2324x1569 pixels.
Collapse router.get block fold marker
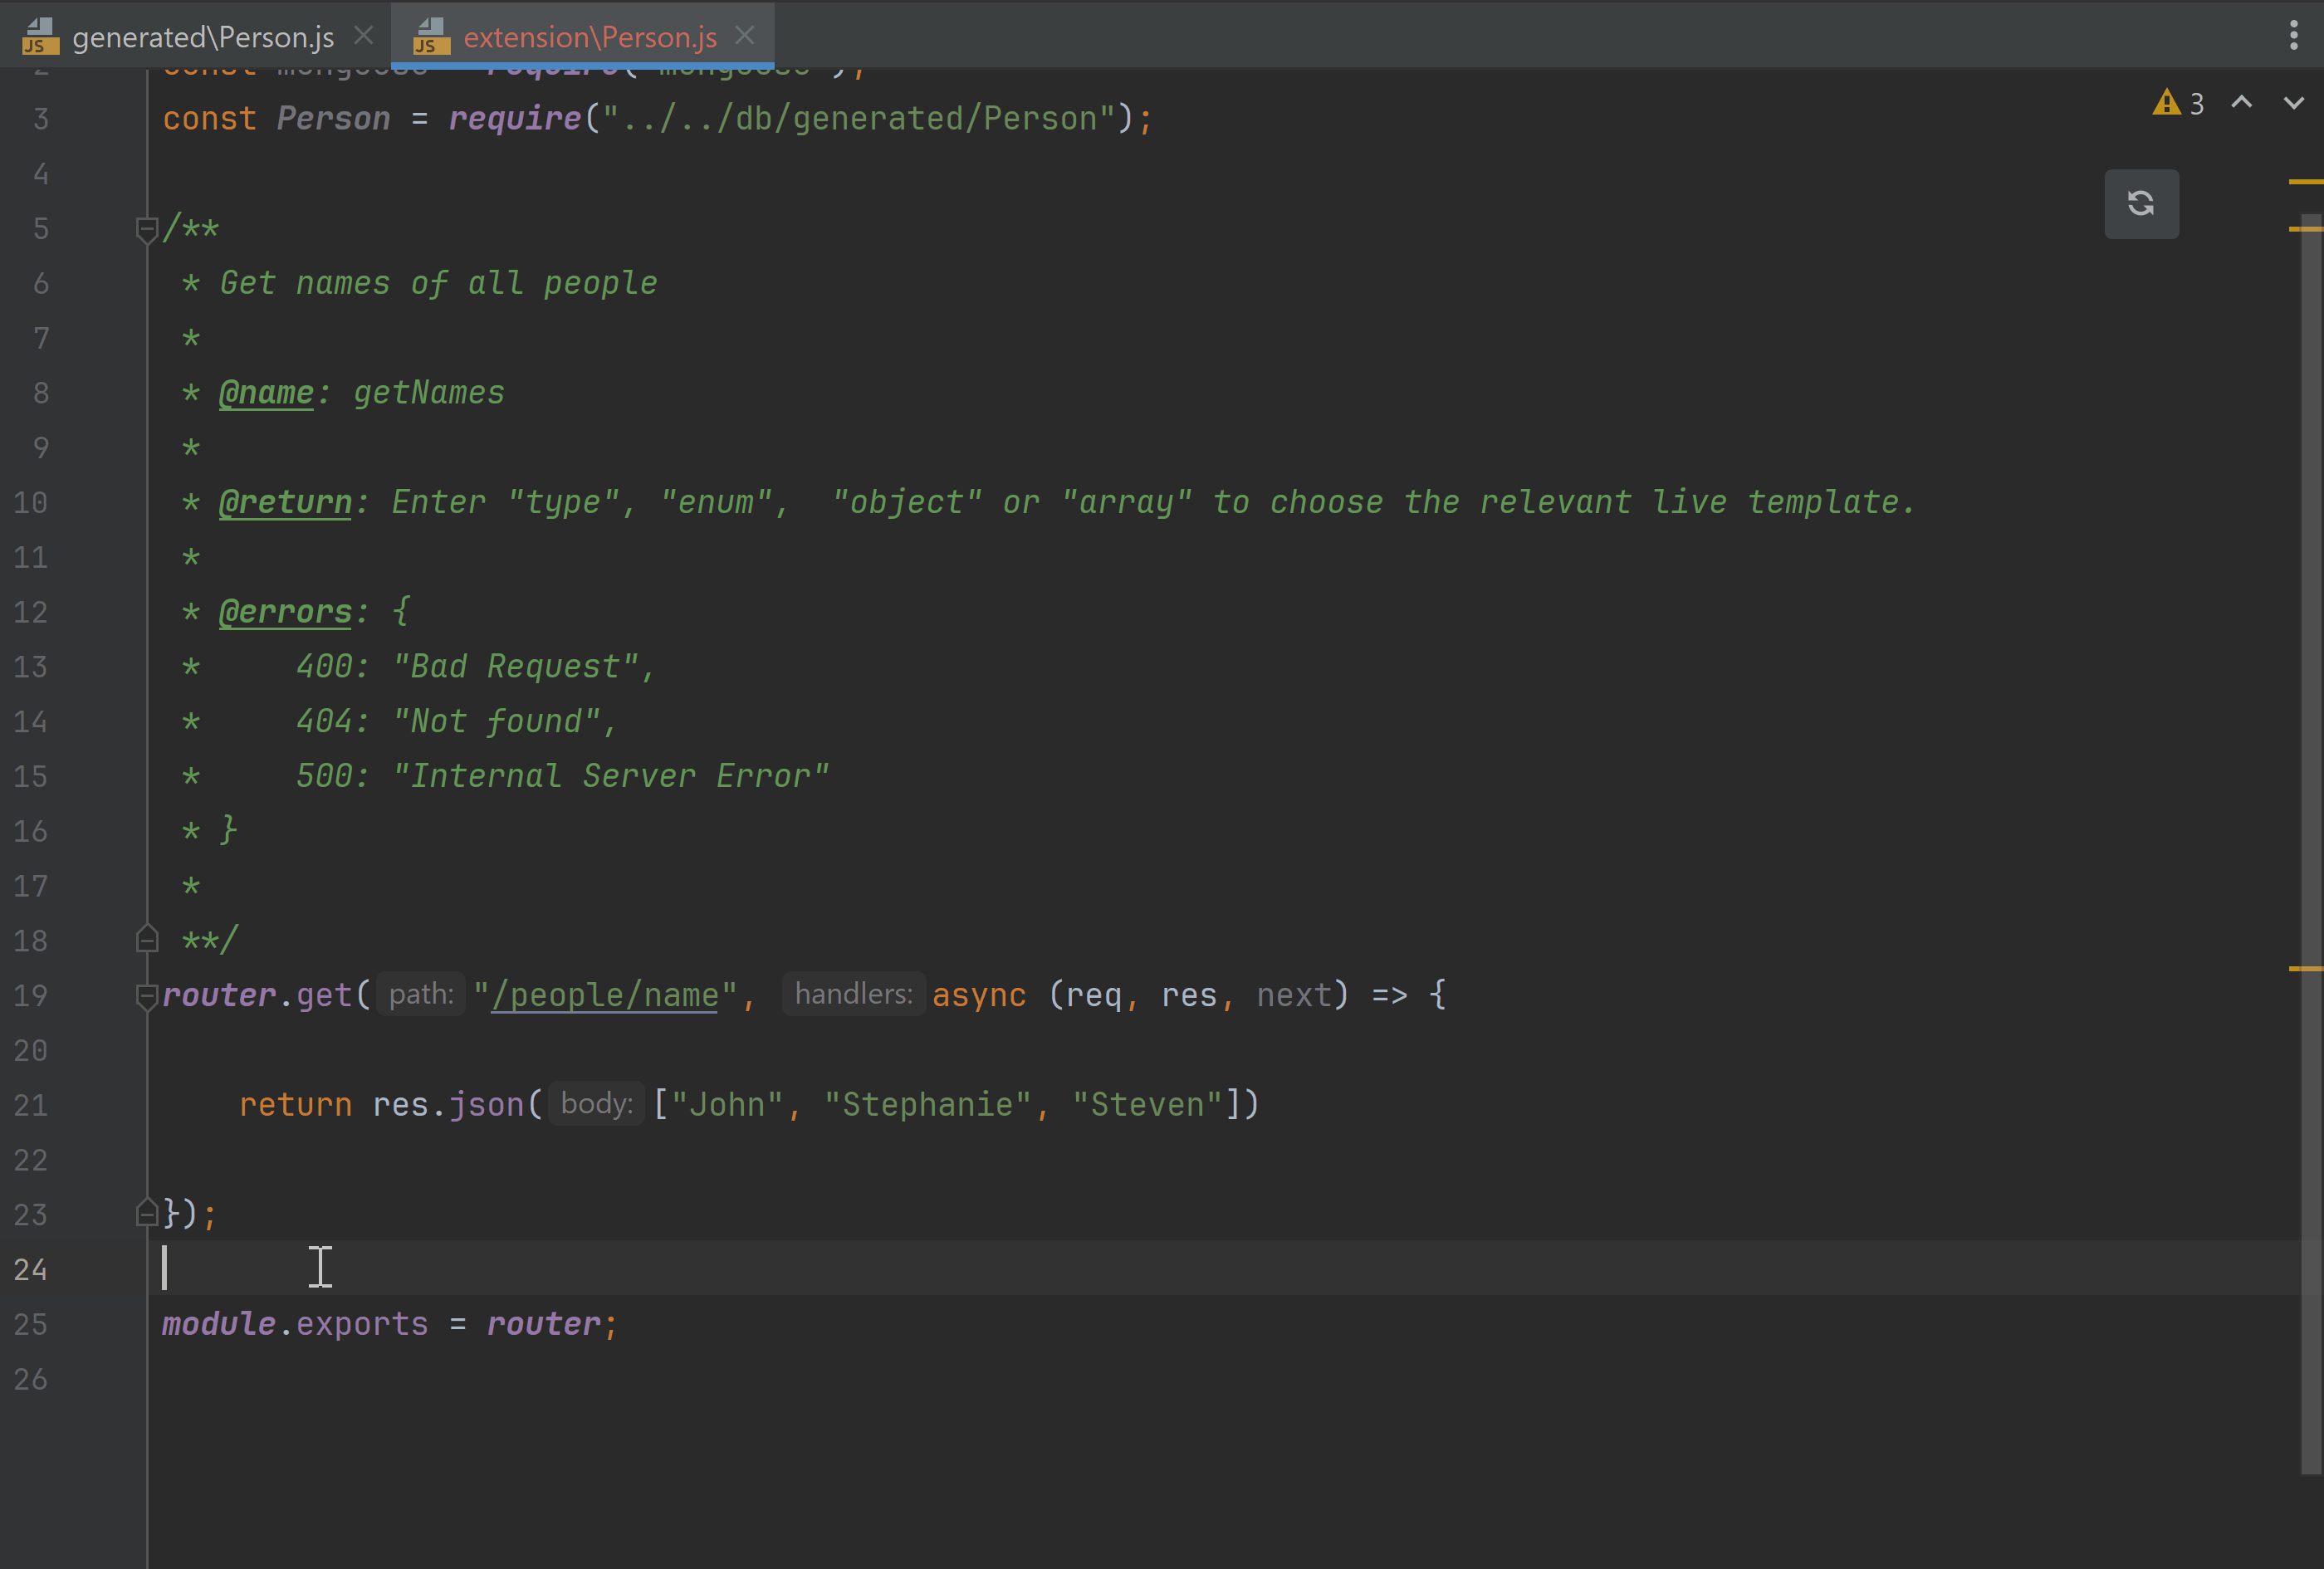146,995
